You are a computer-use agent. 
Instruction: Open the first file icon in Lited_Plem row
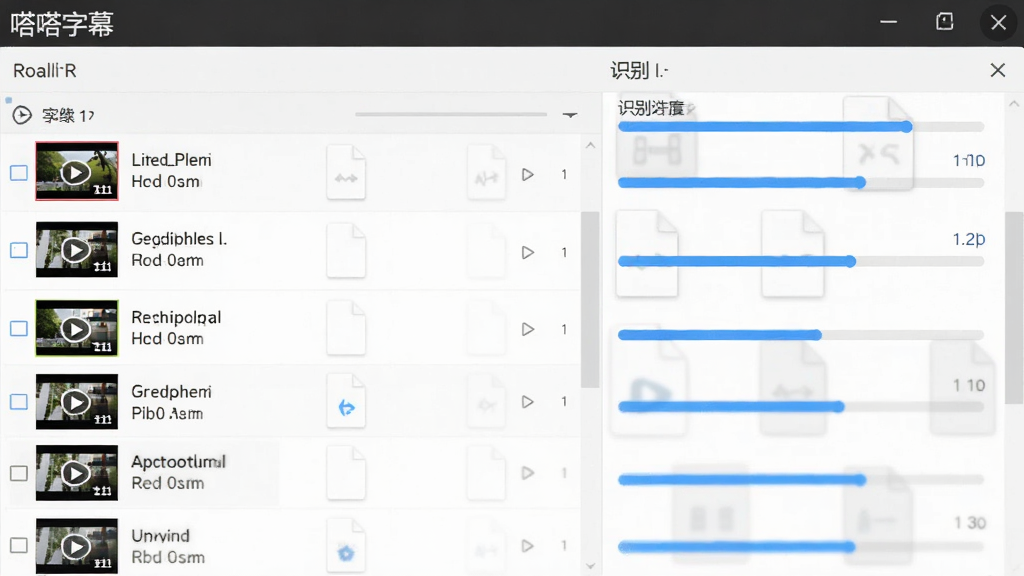point(346,172)
